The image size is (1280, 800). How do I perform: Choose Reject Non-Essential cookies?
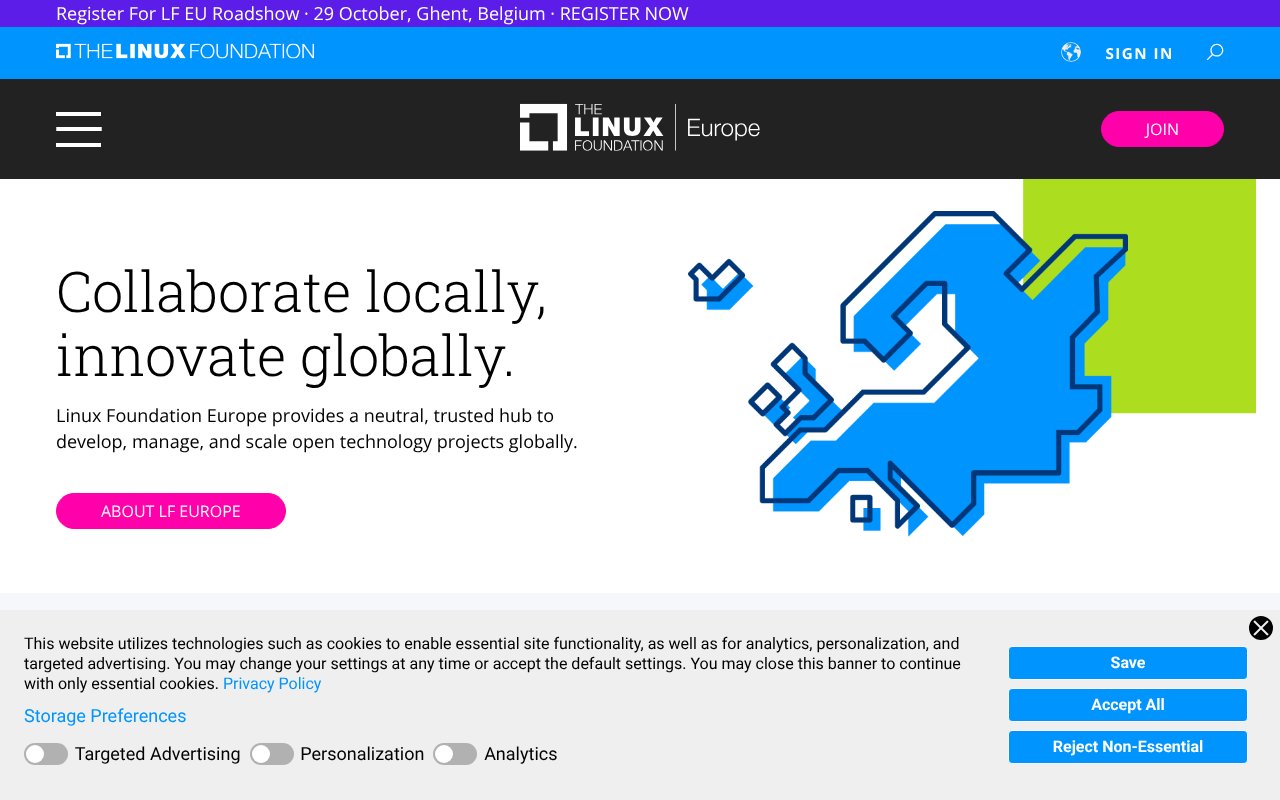[x=1127, y=747]
